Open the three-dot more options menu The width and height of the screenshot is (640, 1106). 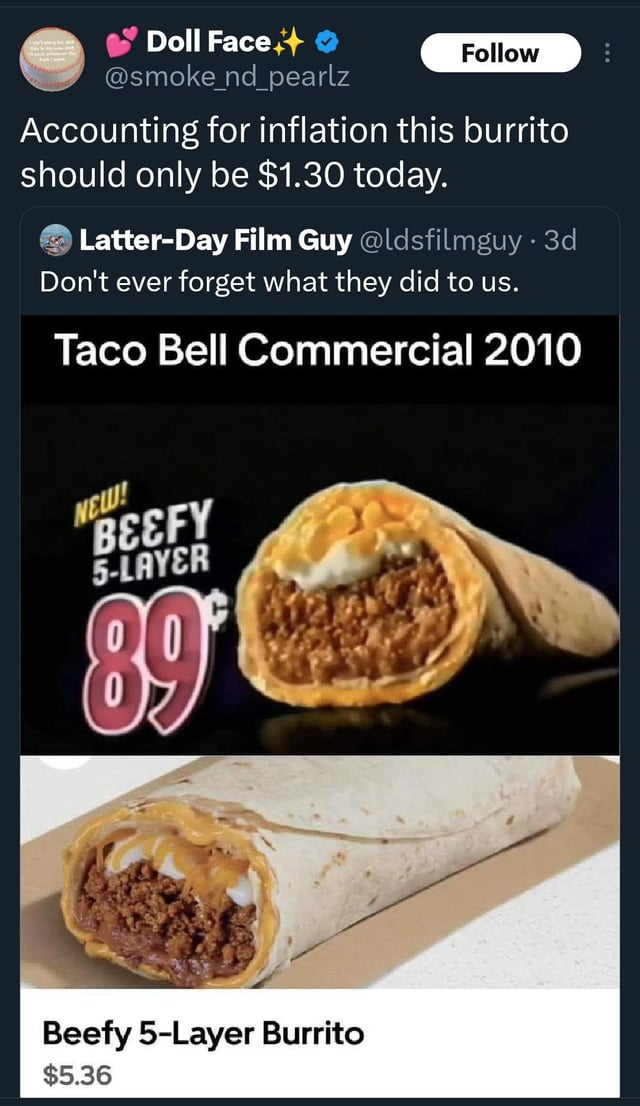click(x=607, y=53)
